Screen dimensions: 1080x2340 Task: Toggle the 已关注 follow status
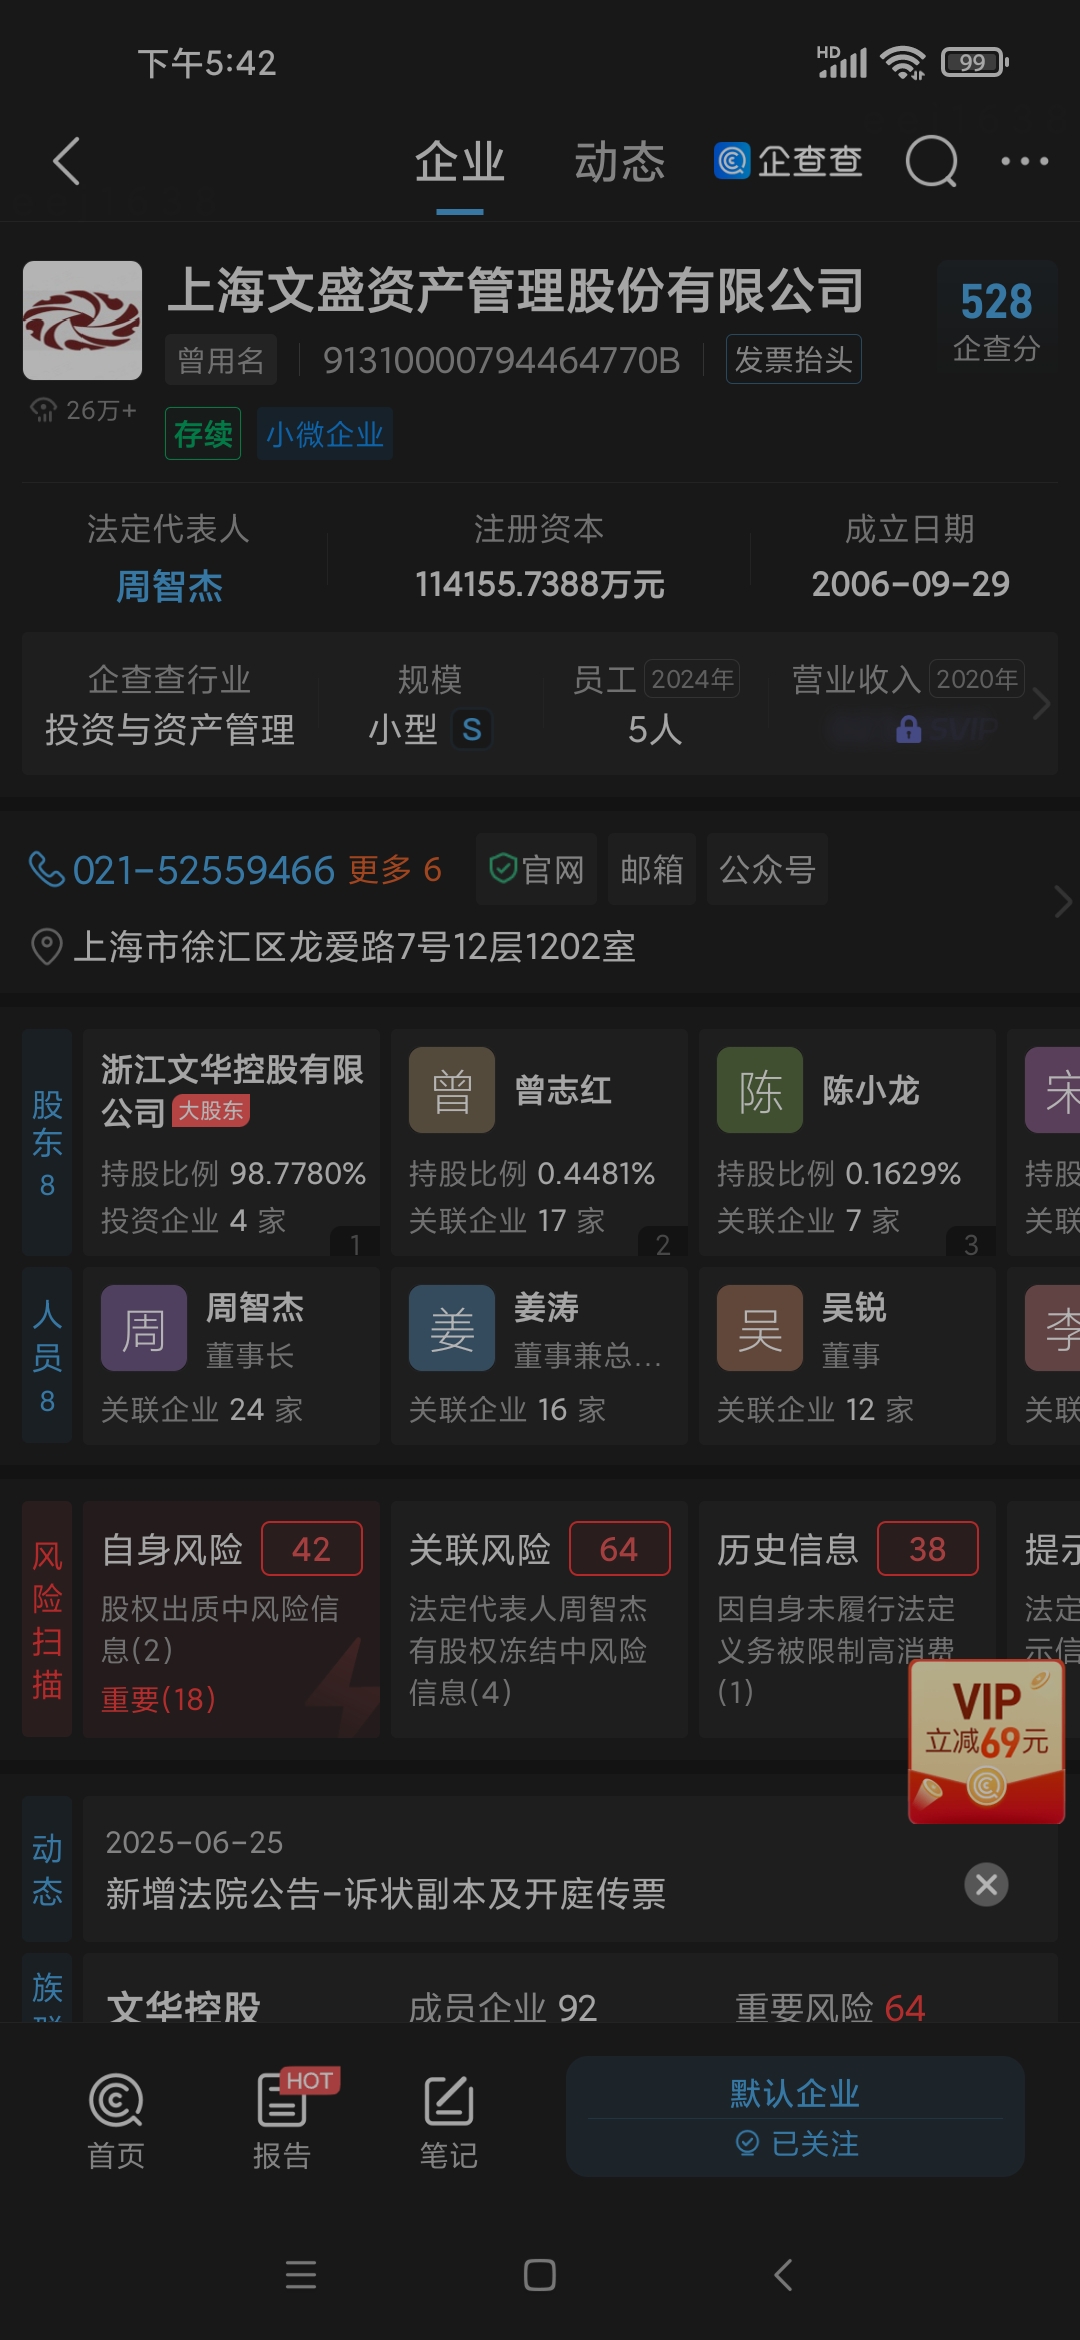point(796,2143)
